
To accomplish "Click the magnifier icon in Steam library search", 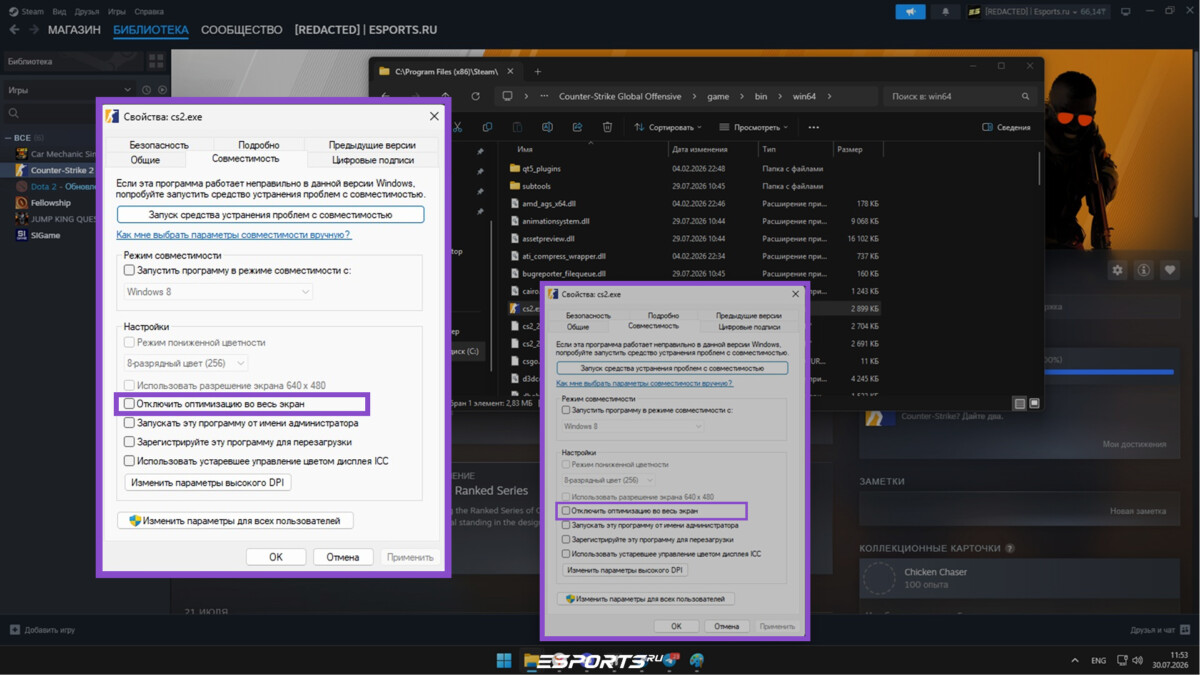I will coord(14,113).
